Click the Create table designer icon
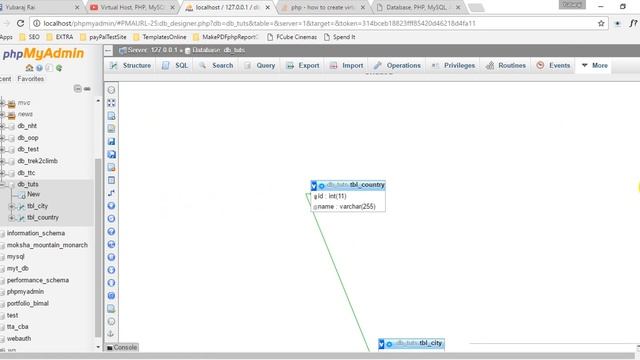This screenshot has height=360, width=640. pos(111,180)
